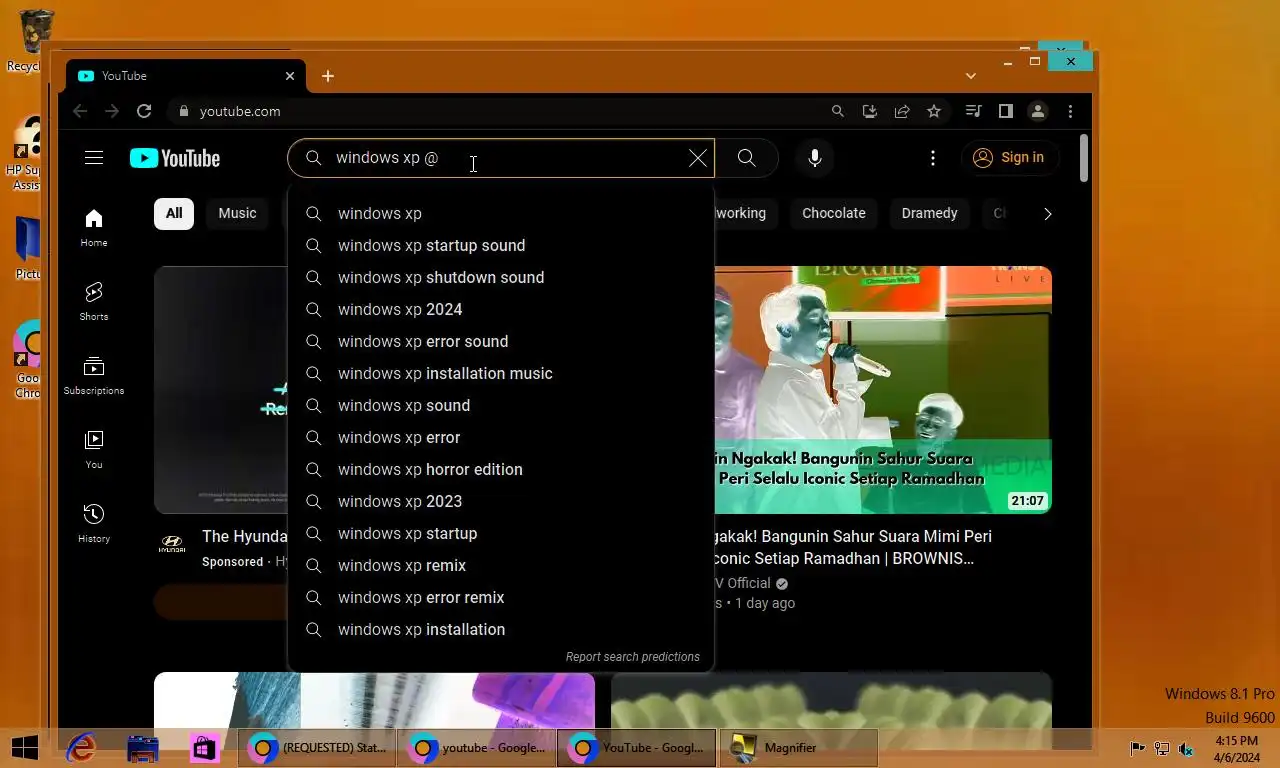Image resolution: width=1280 pixels, height=768 pixels.
Task: Click the Chrome address bar search icon
Action: pyautogui.click(x=838, y=111)
